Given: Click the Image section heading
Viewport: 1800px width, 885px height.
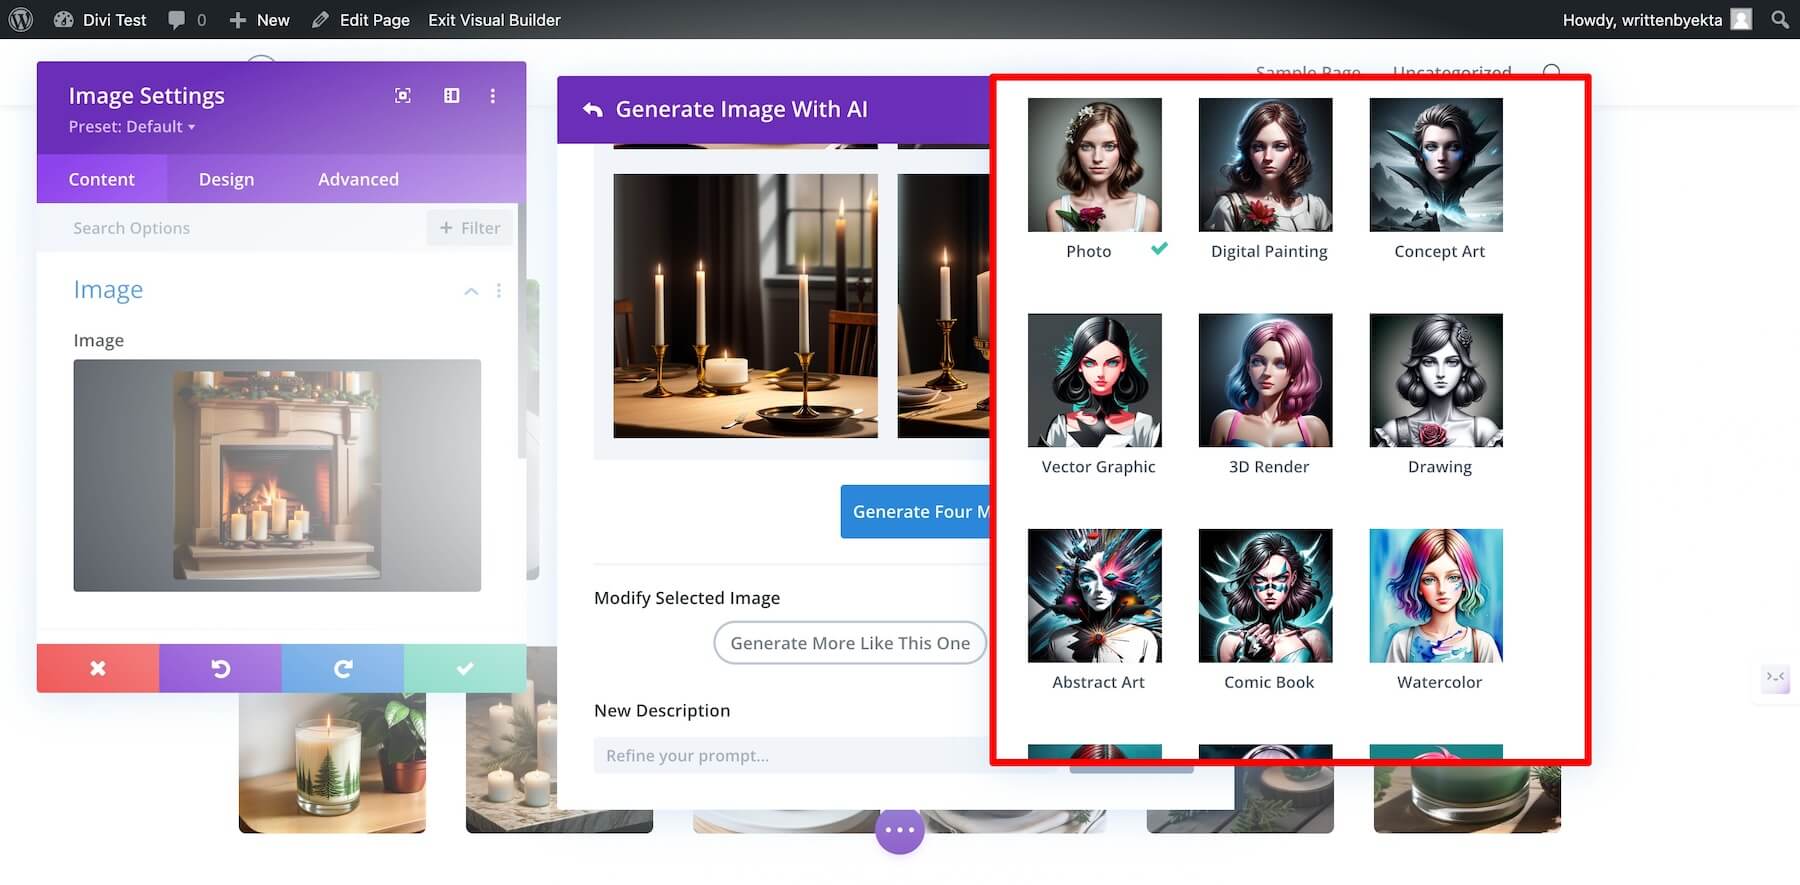Looking at the screenshot, I should tap(108, 289).
